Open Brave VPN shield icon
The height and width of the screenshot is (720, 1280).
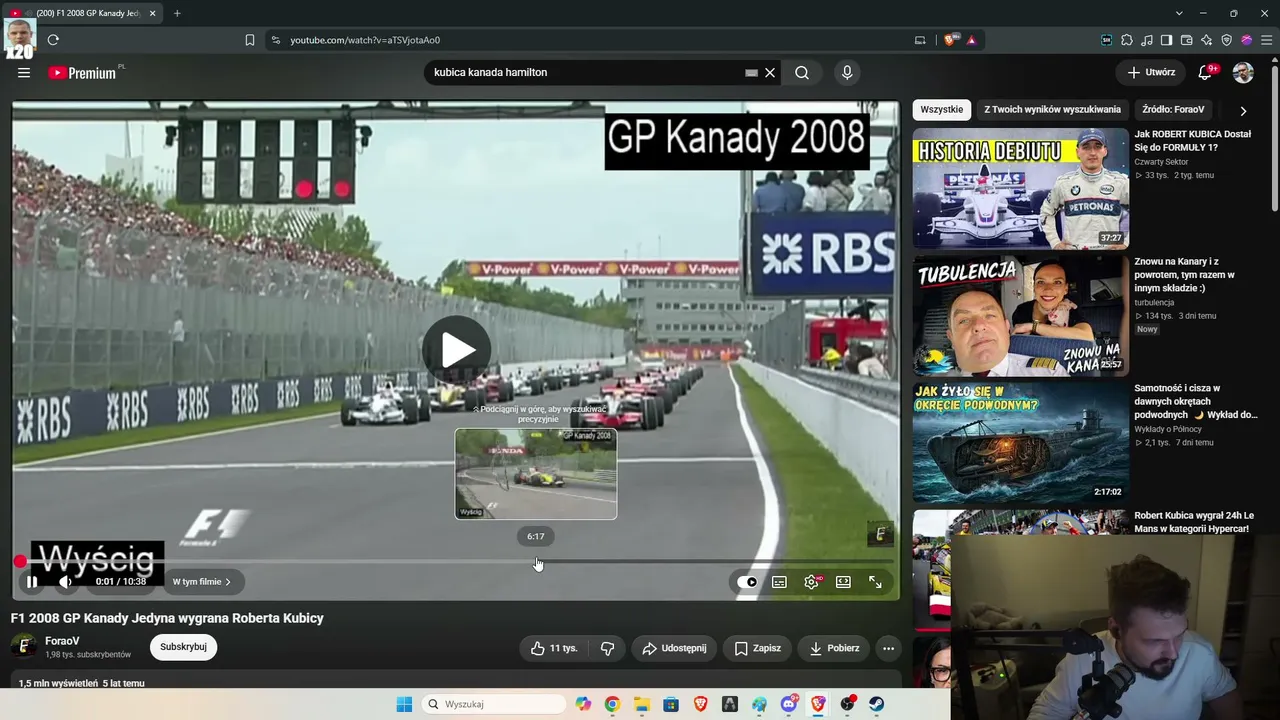pyautogui.click(x=1227, y=40)
